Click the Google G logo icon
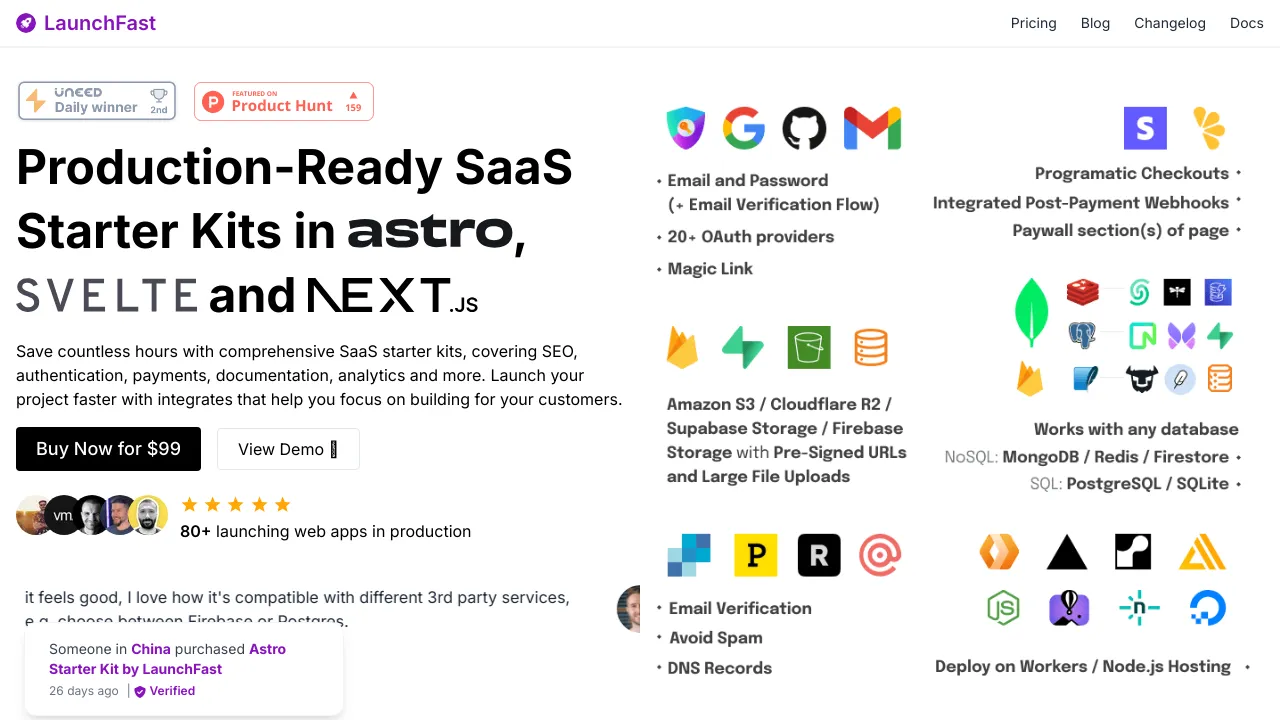The width and height of the screenshot is (1280, 720). 744,129
